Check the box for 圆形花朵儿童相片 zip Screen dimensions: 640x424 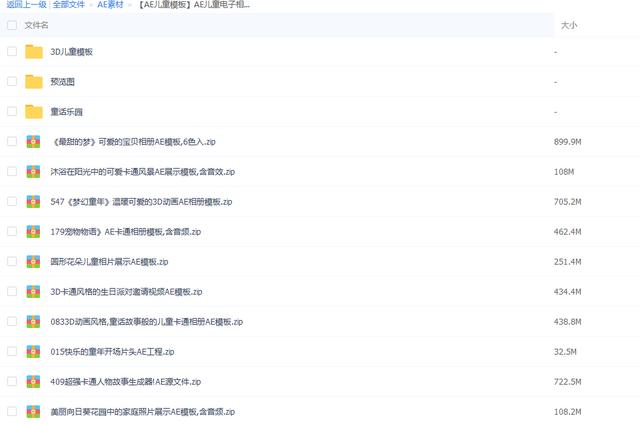coord(12,261)
